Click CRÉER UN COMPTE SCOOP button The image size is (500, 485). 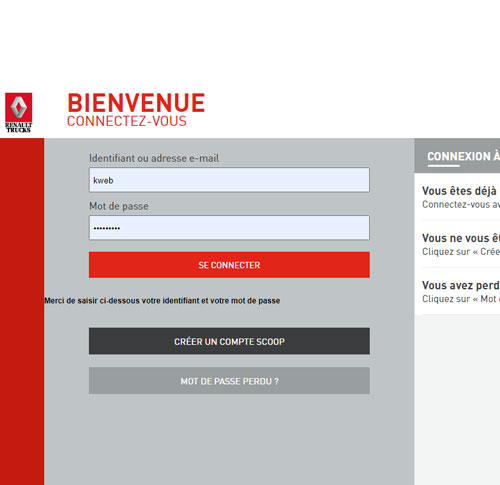coord(229,341)
